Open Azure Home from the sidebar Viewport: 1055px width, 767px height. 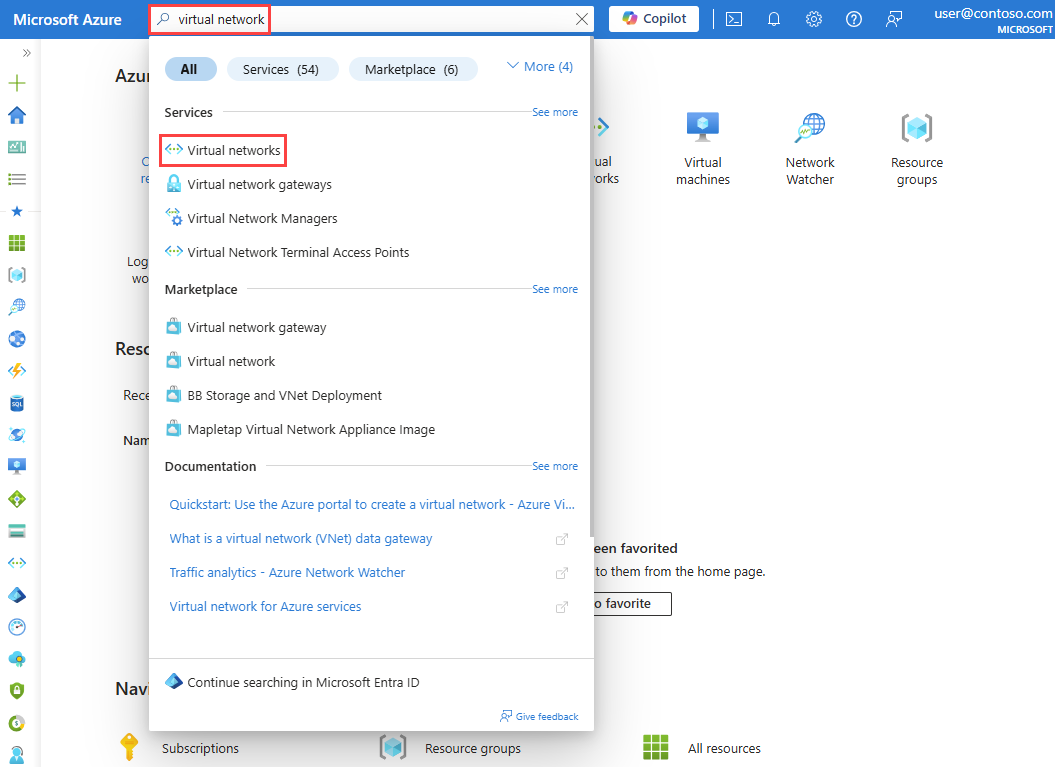pyautogui.click(x=16, y=115)
